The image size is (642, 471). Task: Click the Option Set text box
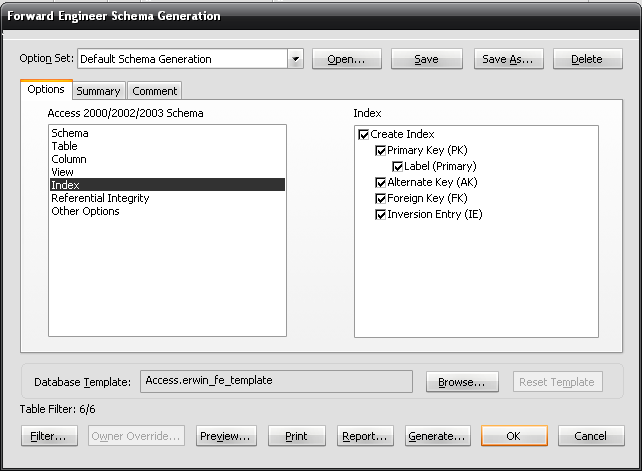[183, 59]
